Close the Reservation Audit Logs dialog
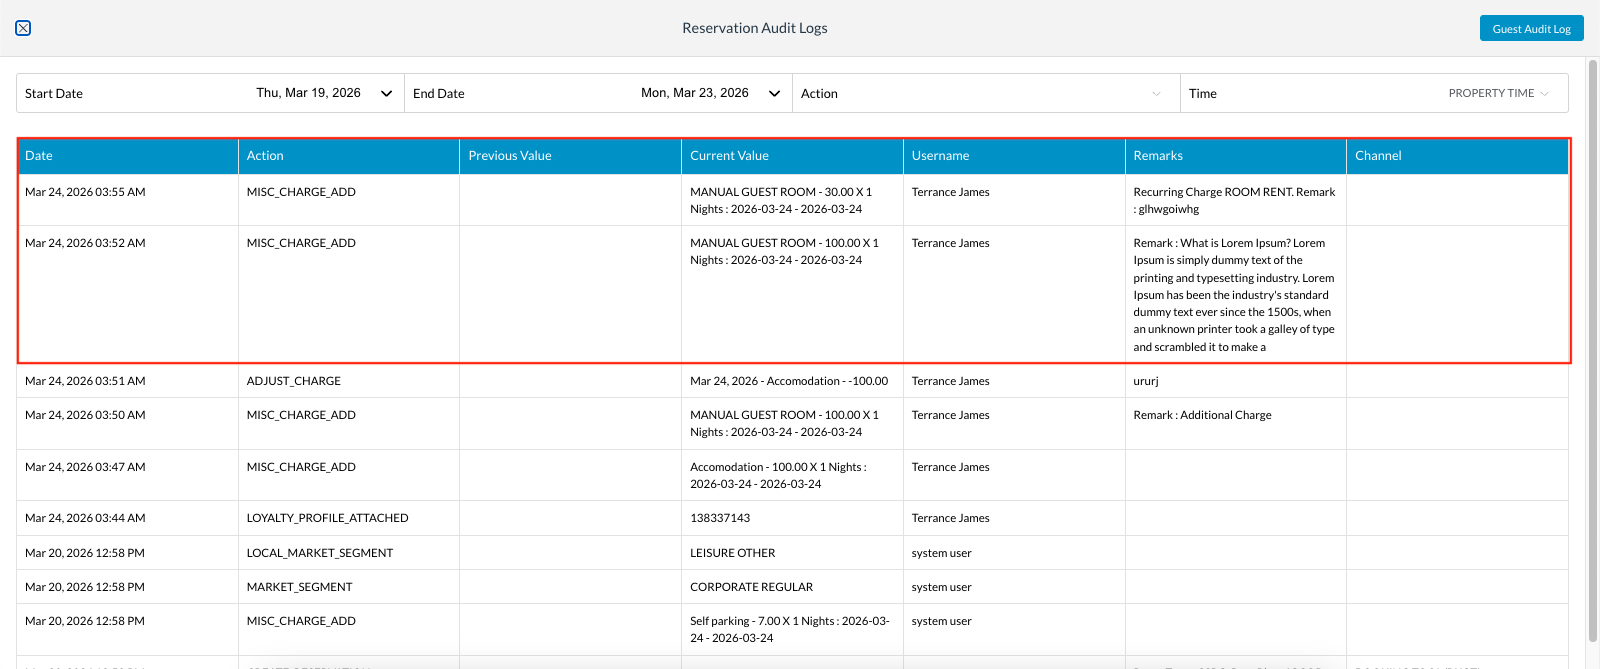 (23, 28)
